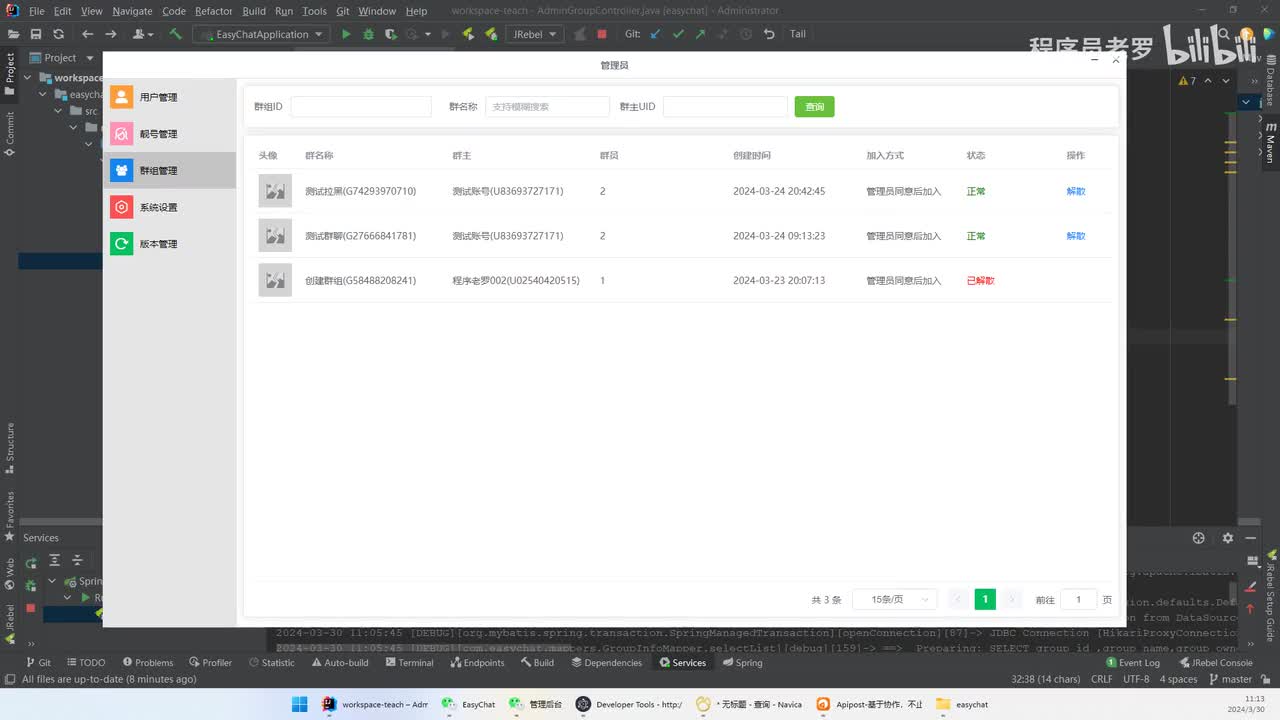The height and width of the screenshot is (720, 1280).
Task: Click the avatar thumbnail of 测试拉黑 group
Action: (275, 191)
